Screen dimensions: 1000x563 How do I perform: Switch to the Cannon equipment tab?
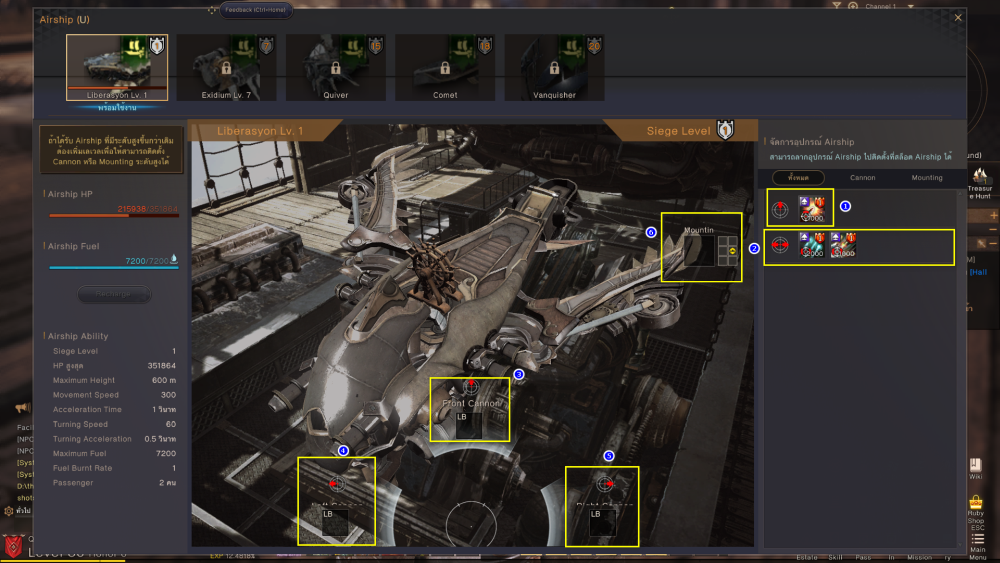(x=862, y=178)
